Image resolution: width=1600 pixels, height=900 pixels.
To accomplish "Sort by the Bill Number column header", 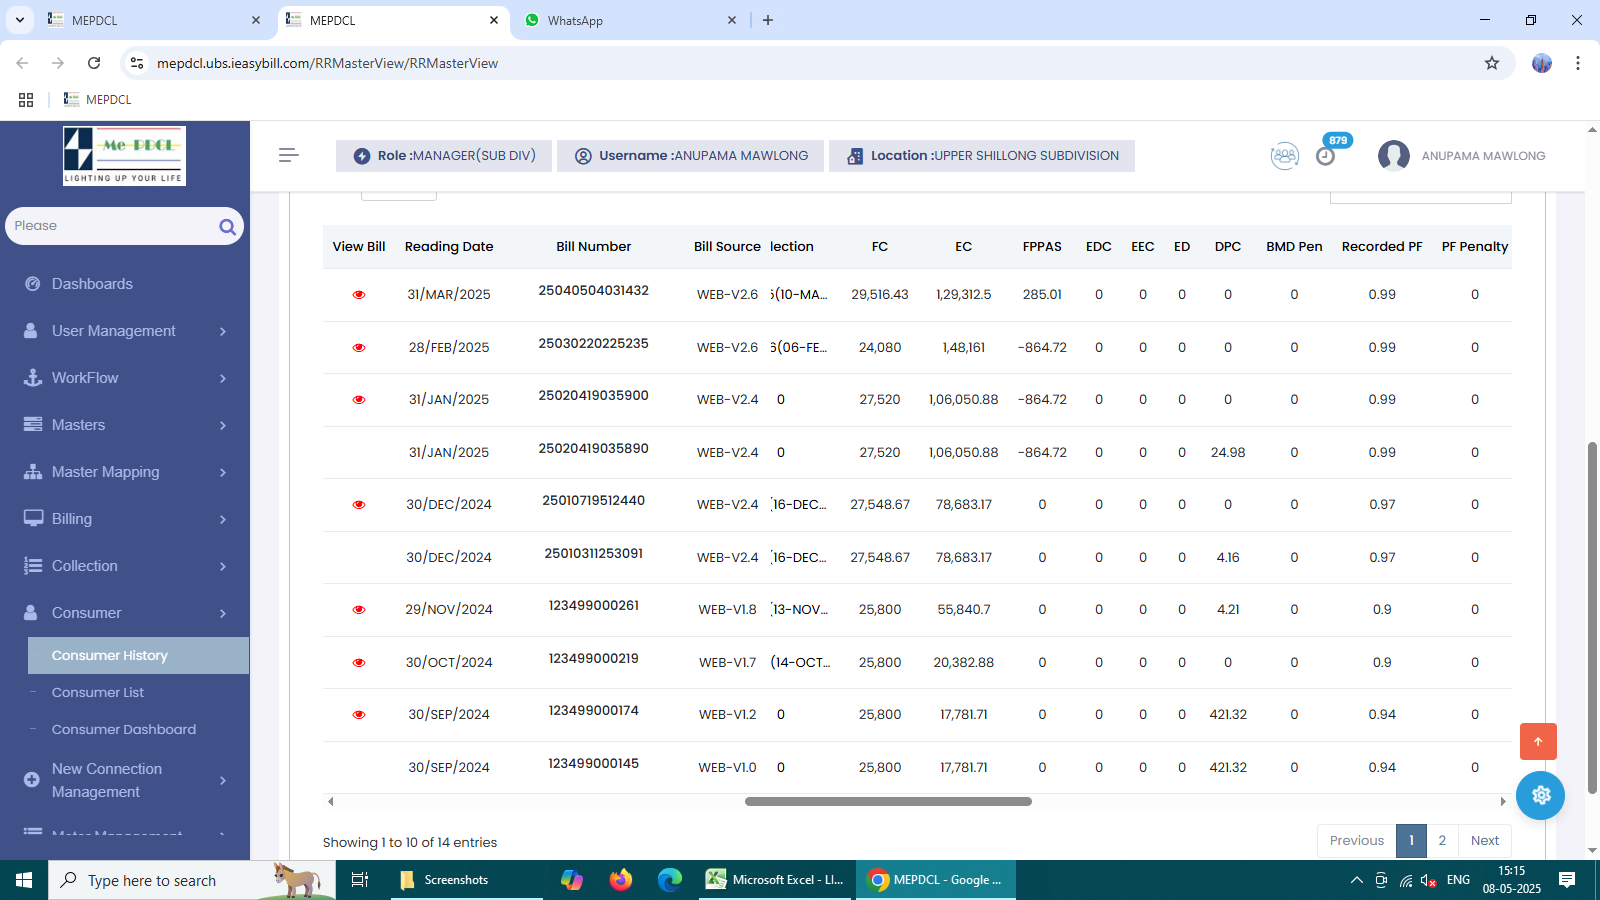I will [x=594, y=247].
